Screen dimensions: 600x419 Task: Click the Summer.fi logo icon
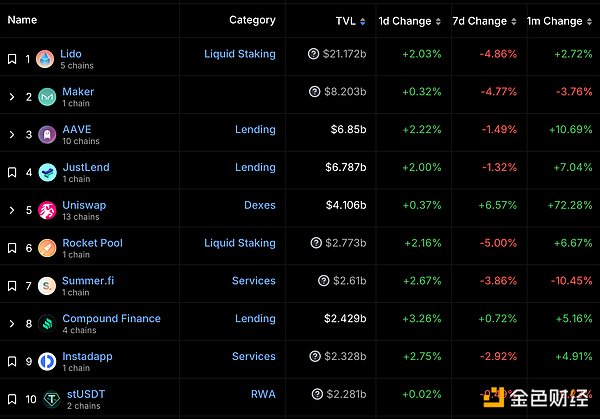(x=47, y=286)
